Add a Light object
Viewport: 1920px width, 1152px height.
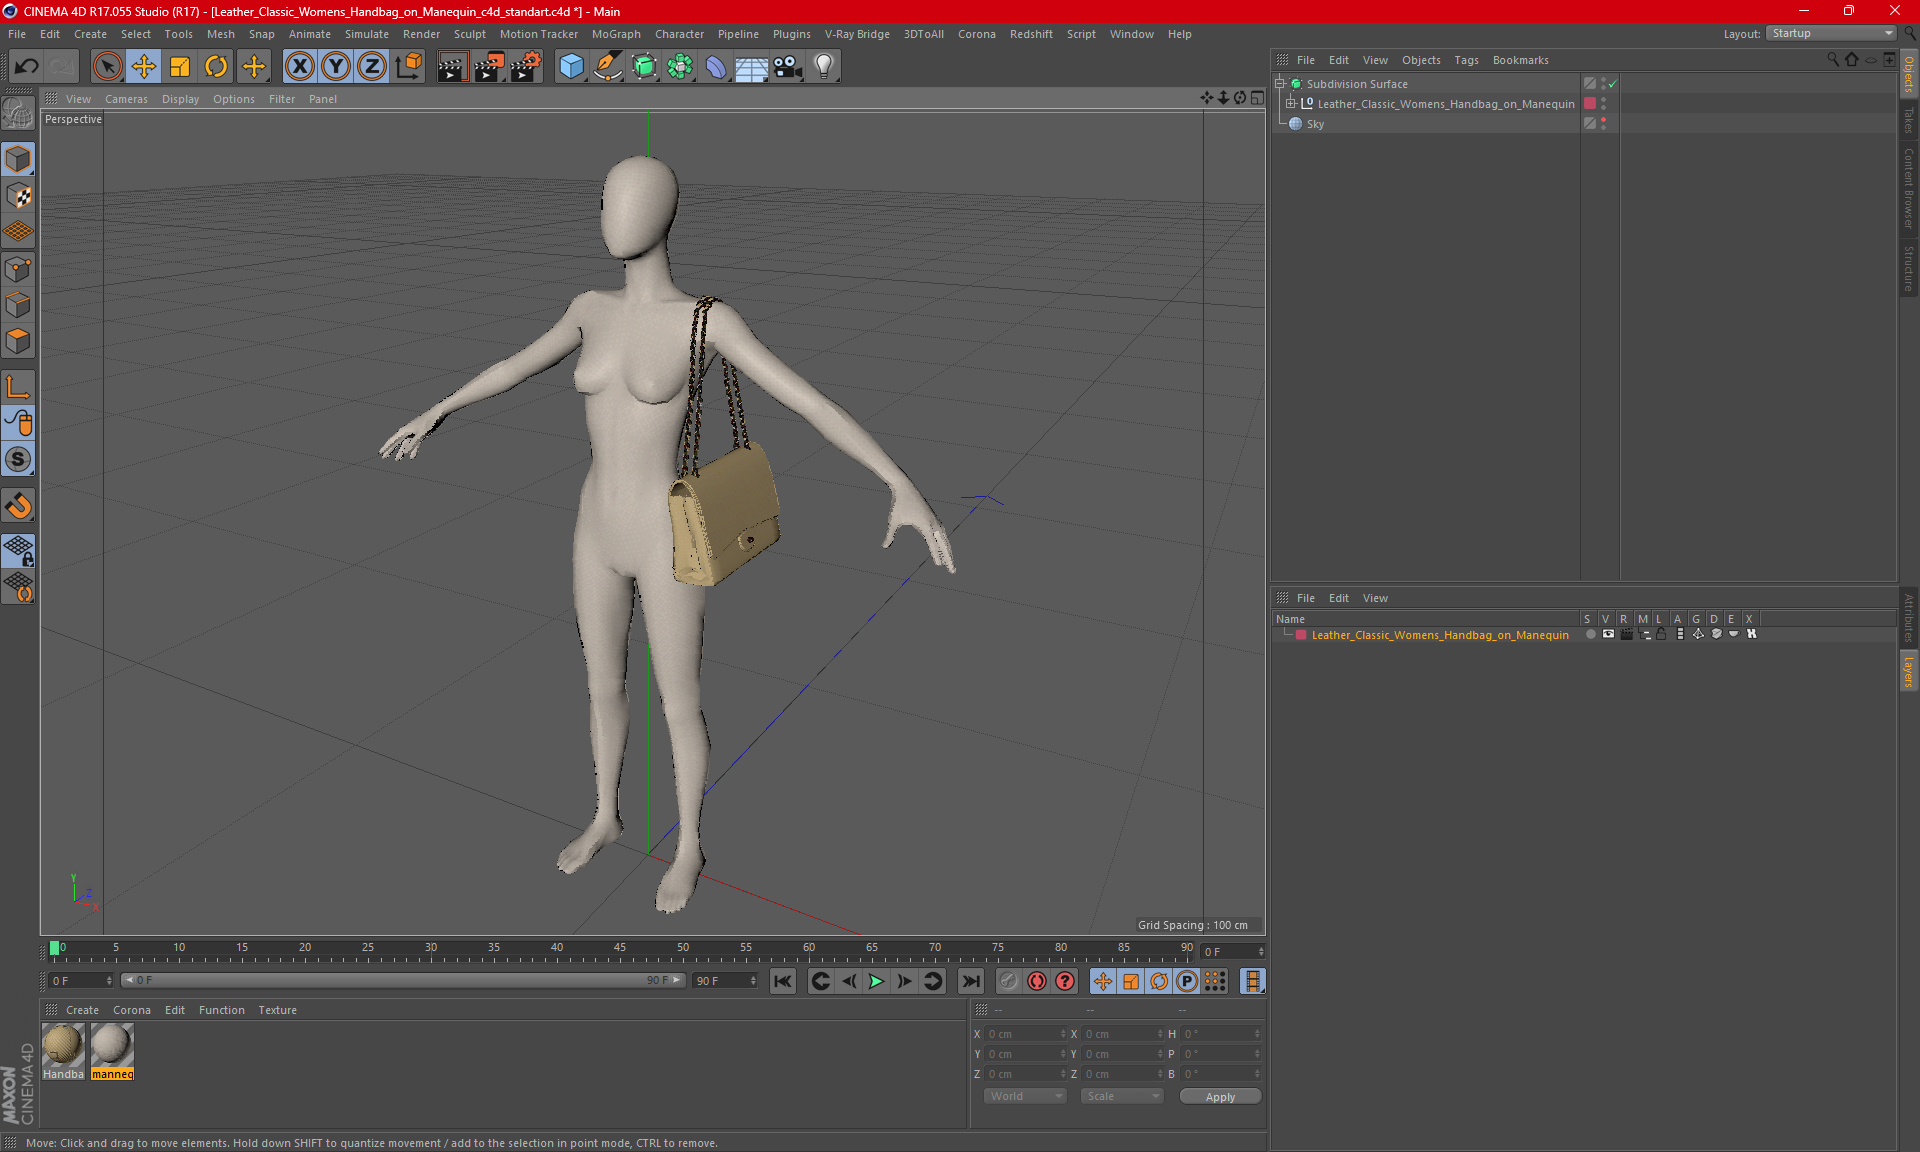pos(824,67)
